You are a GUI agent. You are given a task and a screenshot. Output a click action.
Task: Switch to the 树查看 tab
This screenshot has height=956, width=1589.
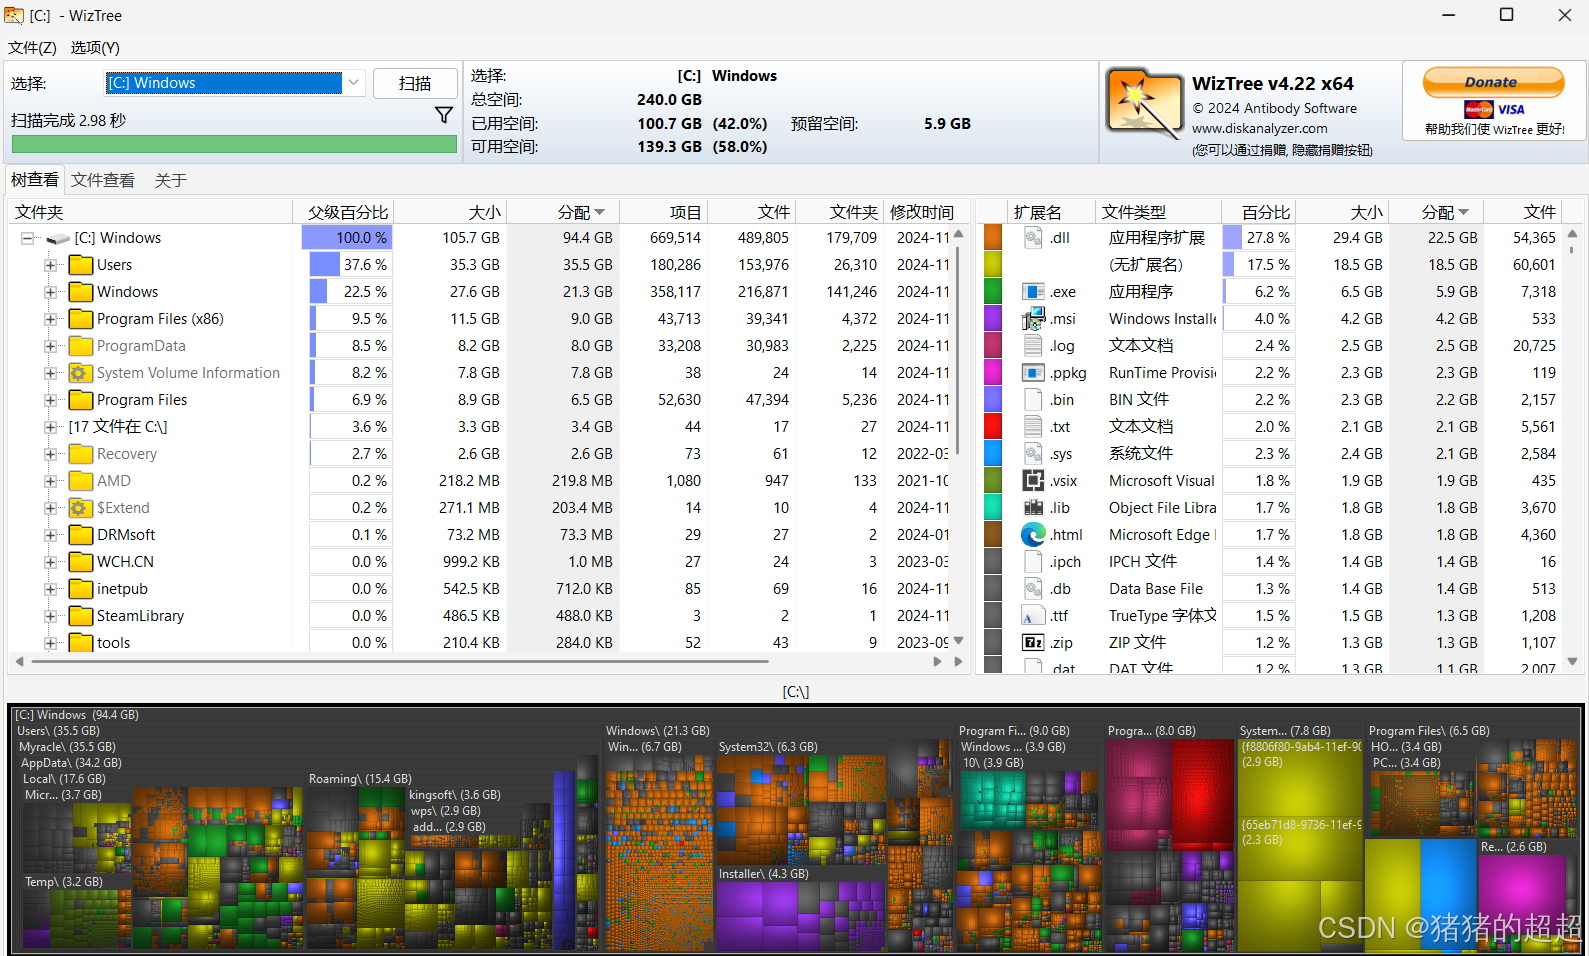[35, 180]
